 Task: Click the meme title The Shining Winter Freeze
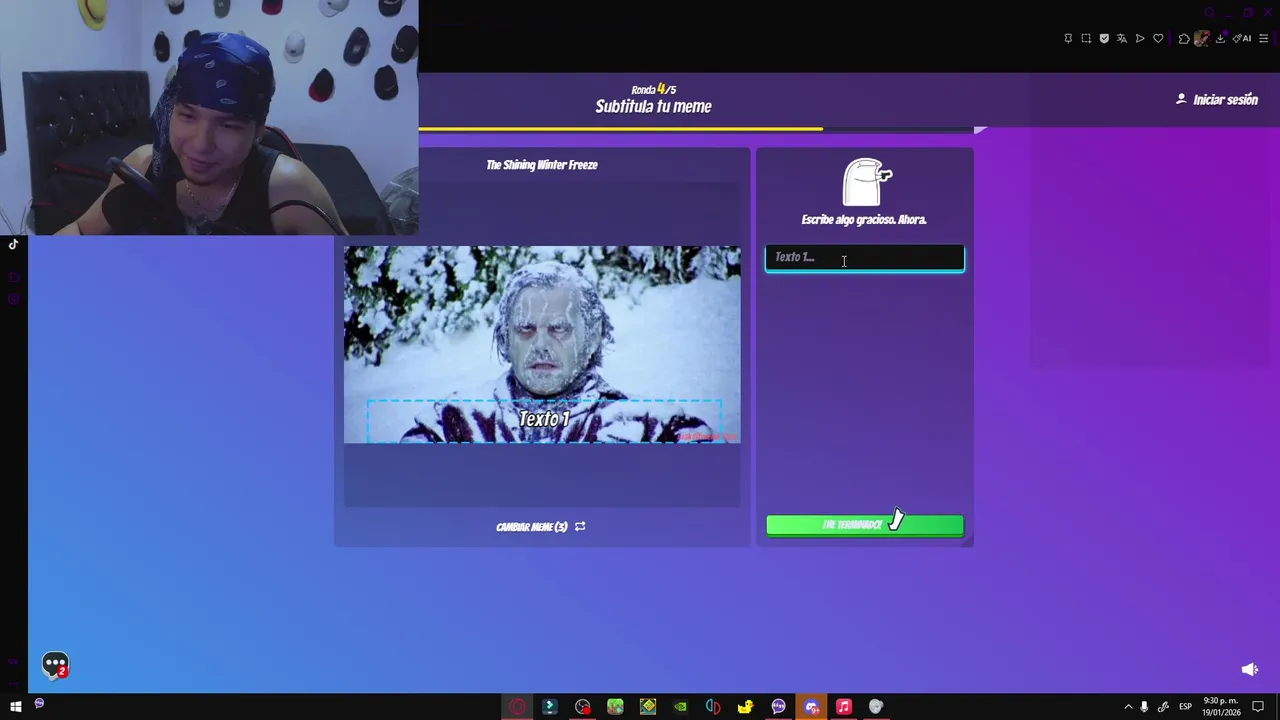point(542,165)
